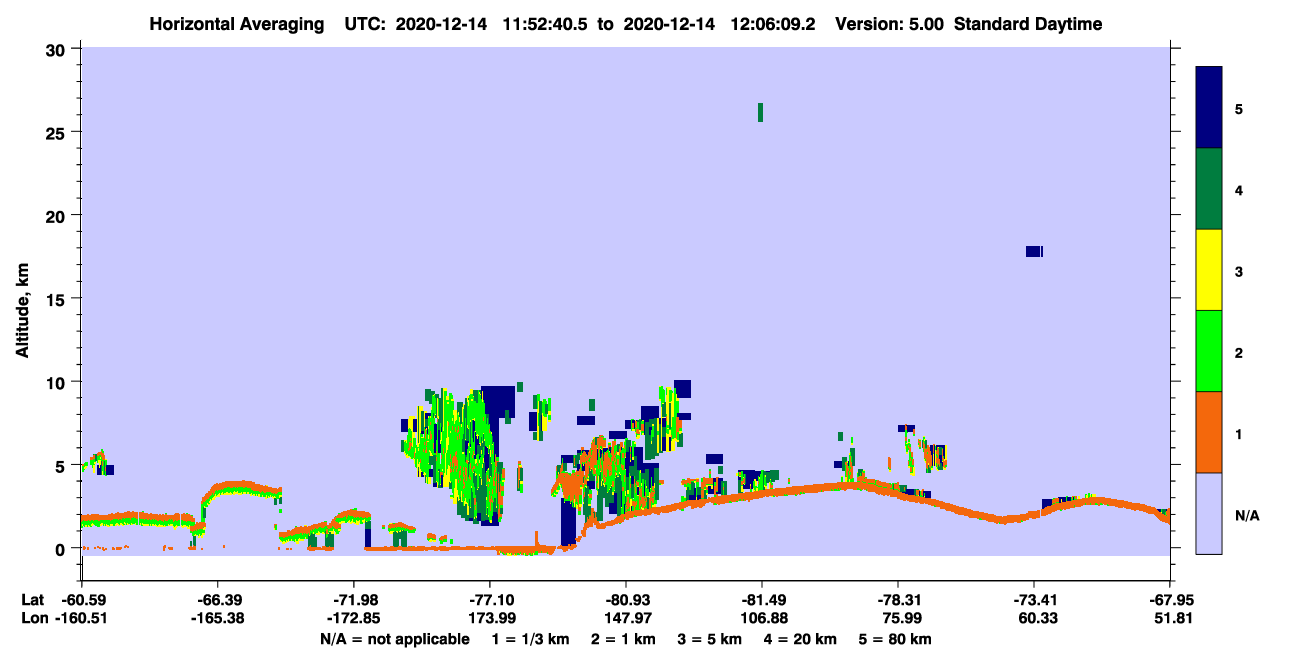Screen dimensions: 1300x667
Task: Click latitude value '-66.39'
Action: (218, 600)
